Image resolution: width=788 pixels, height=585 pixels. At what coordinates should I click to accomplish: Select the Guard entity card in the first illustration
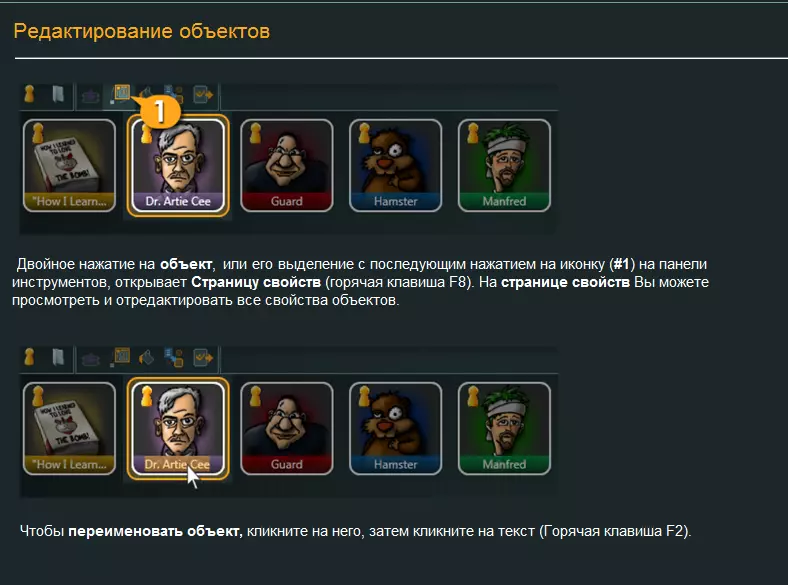[286, 165]
